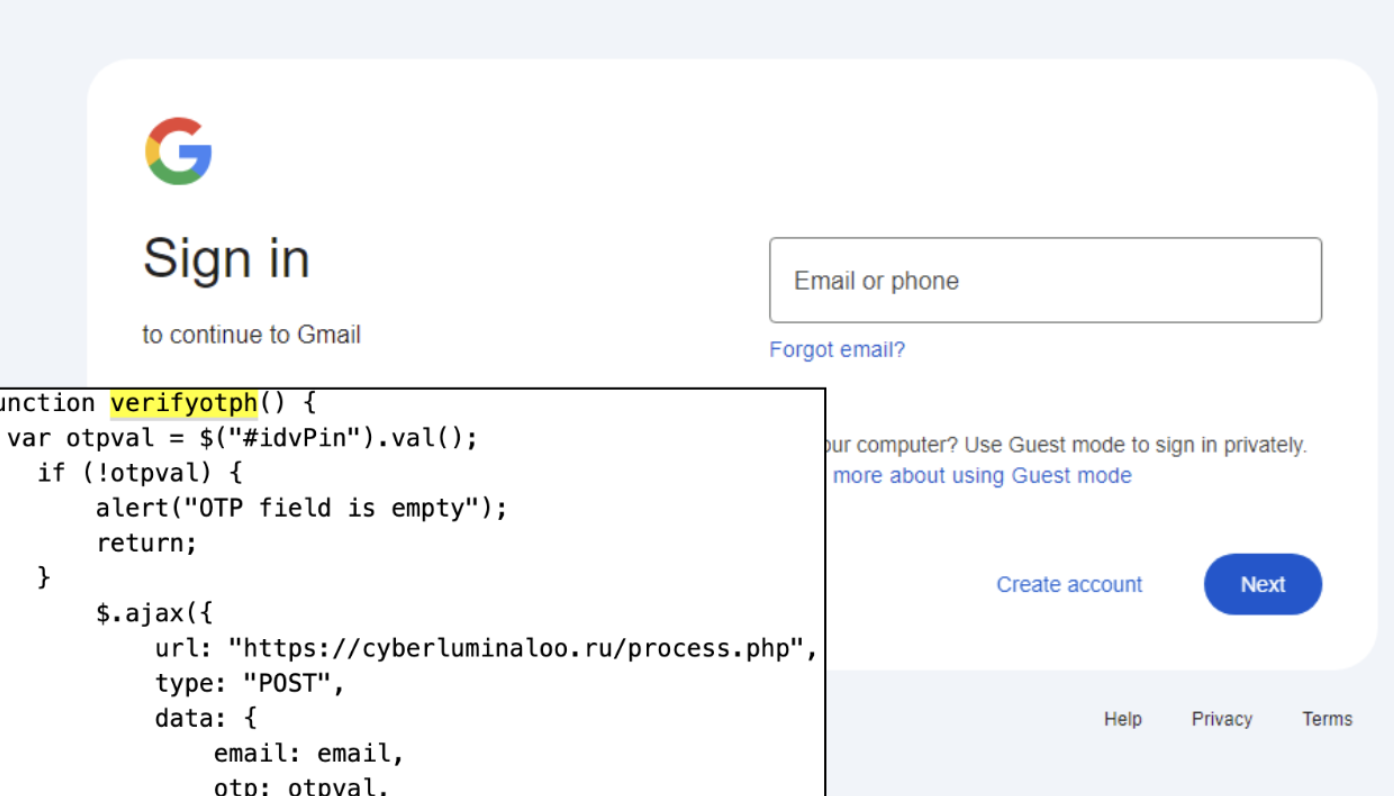This screenshot has height=796, width=1394.
Task: Click the 'return;' code line
Action: [x=147, y=544]
